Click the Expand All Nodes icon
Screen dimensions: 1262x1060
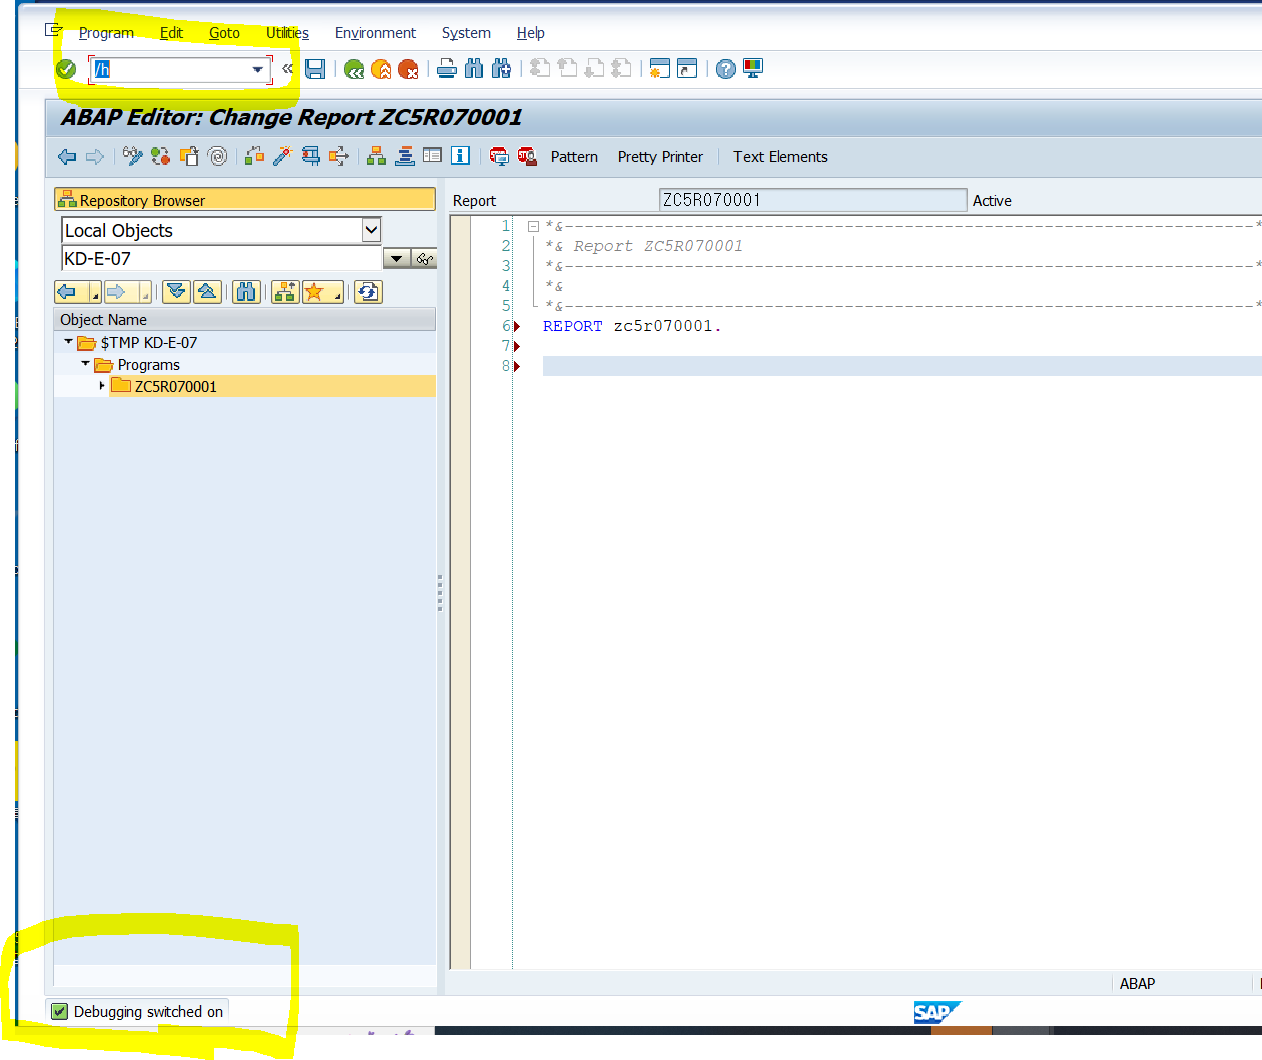(x=177, y=292)
